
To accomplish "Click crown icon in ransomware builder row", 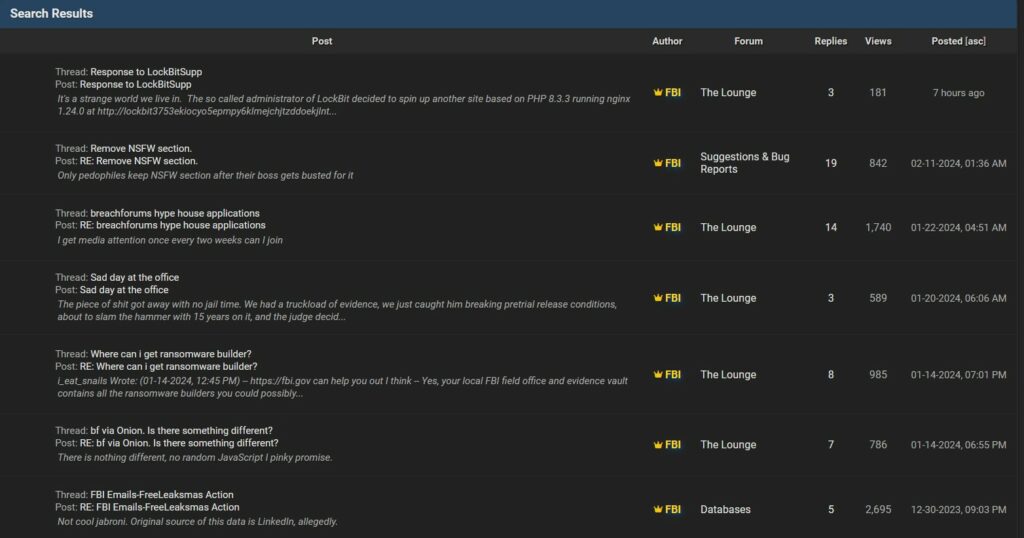I will click(658, 375).
